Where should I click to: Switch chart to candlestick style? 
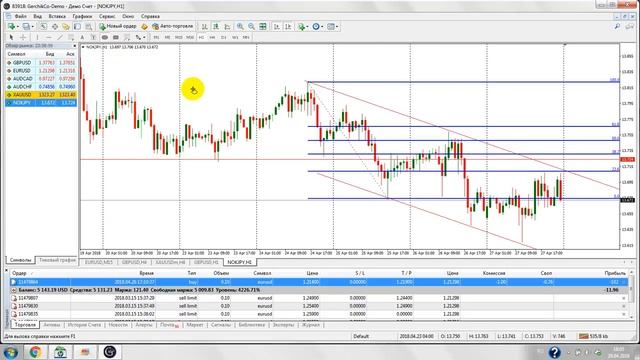click(216, 27)
